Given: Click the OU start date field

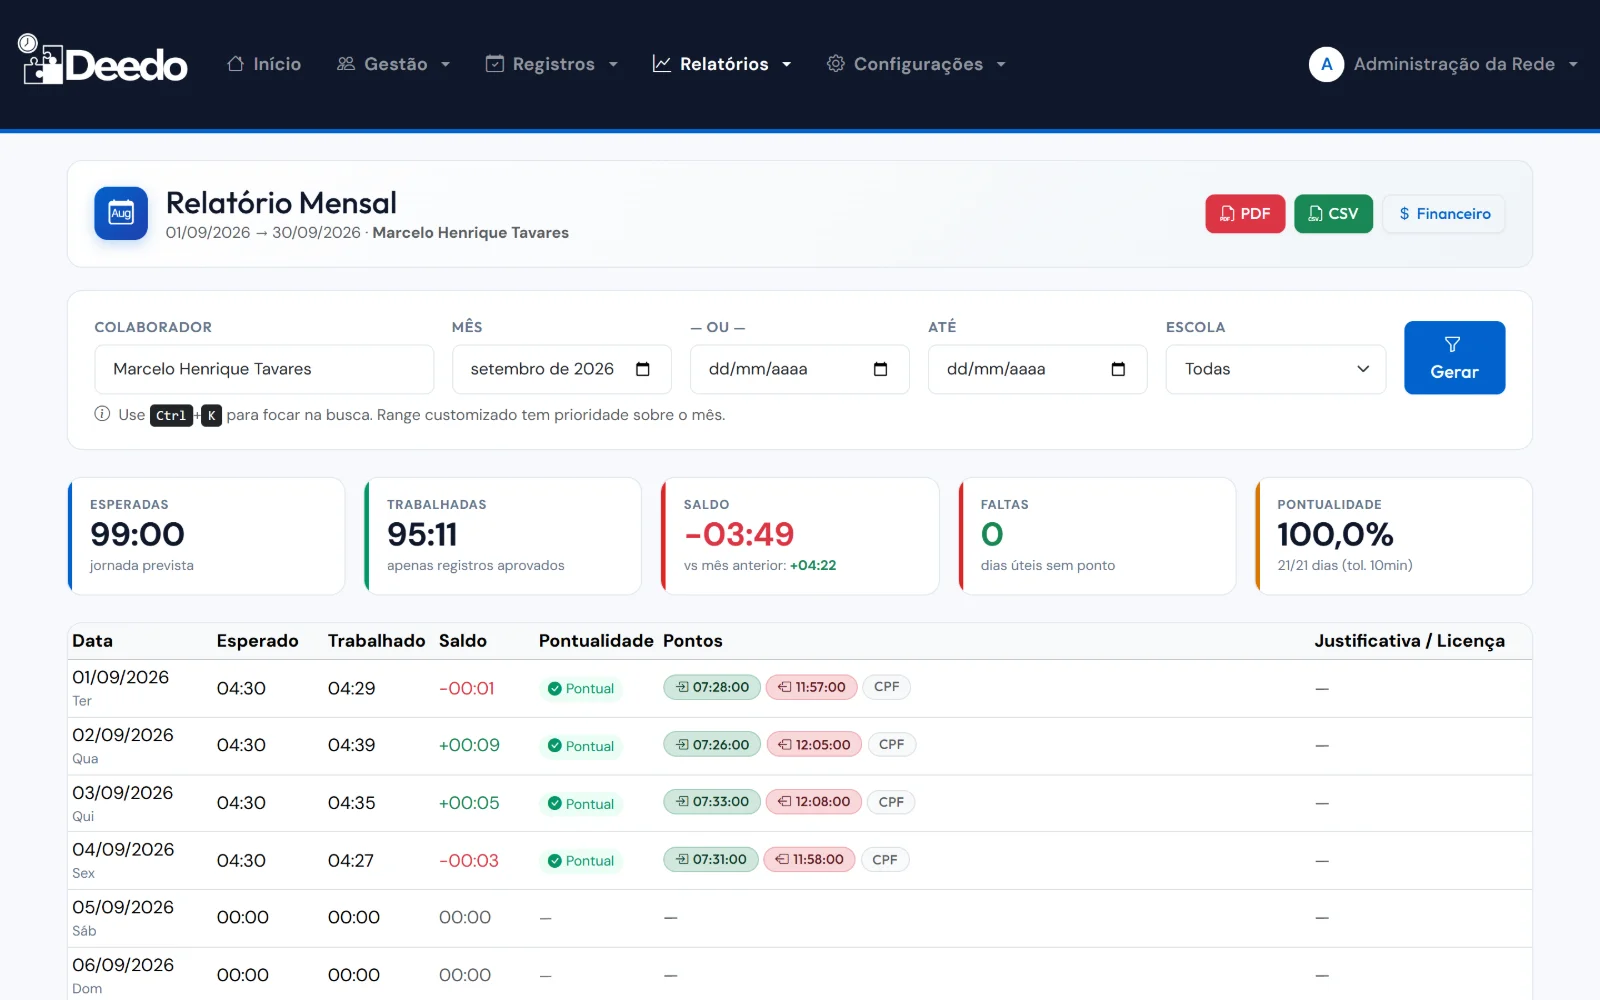Looking at the screenshot, I should (799, 369).
